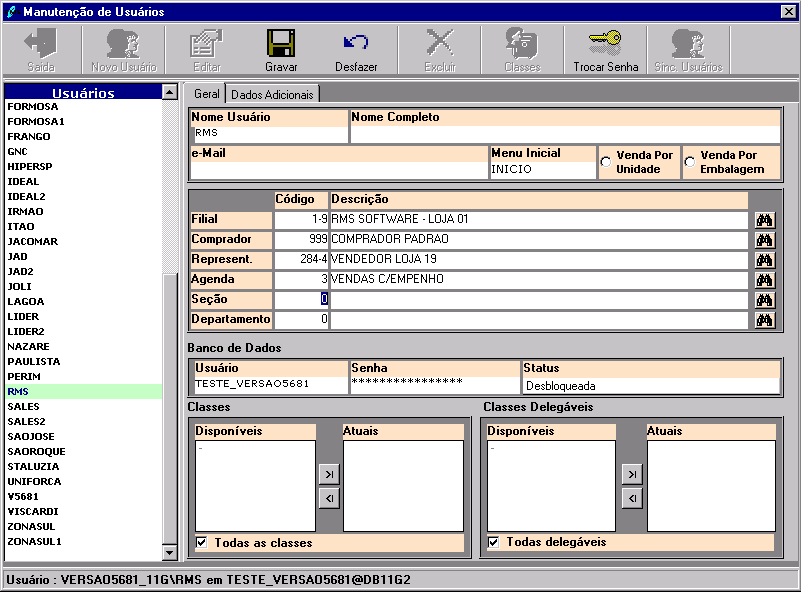This screenshot has width=801, height=592.
Task: Uncheck Todas as classes checkbox
Action: (x=202, y=542)
